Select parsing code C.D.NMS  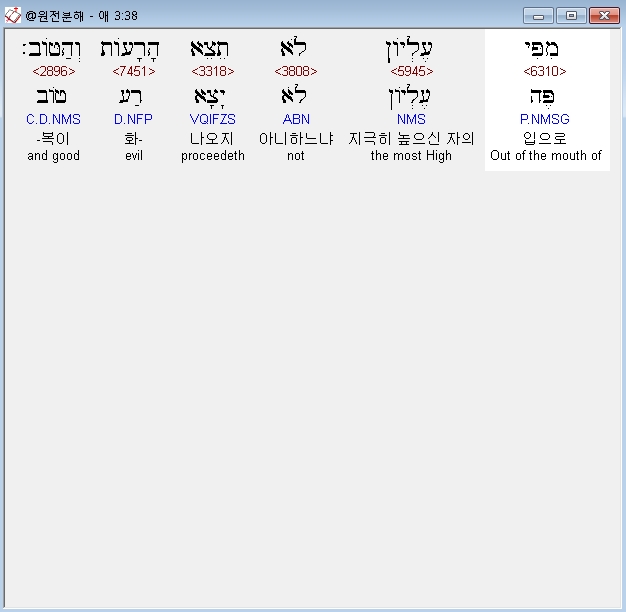[x=53, y=119]
